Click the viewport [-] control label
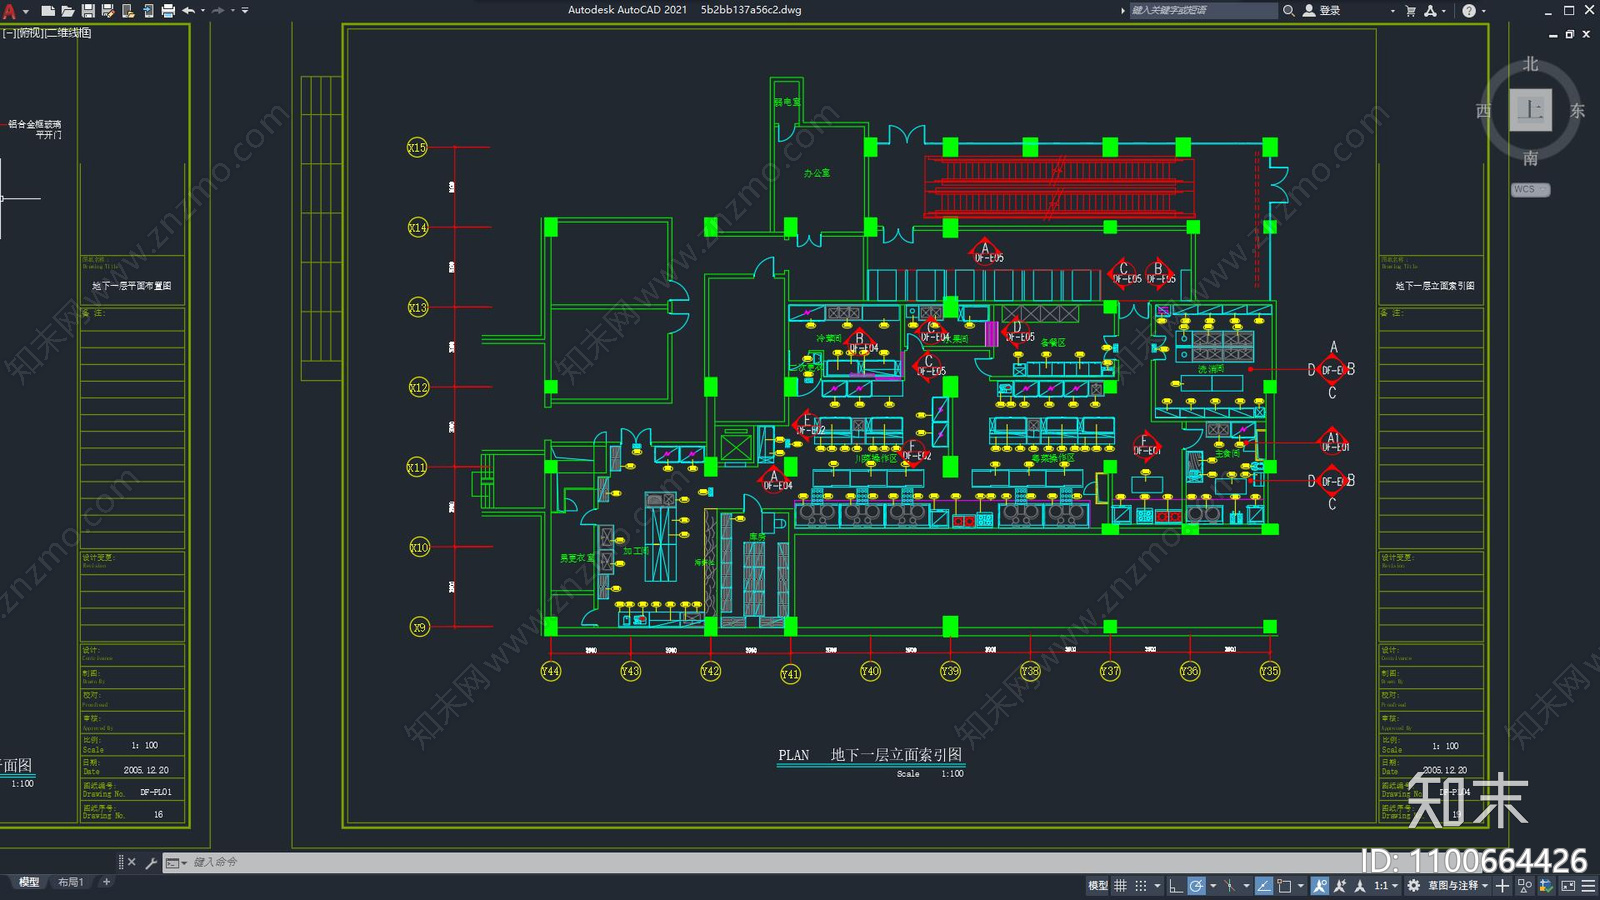 (8, 33)
